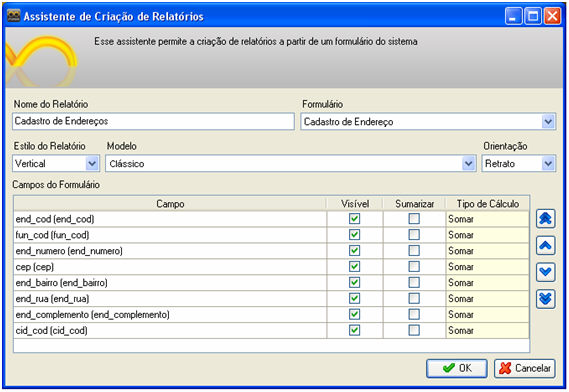
Task: Open the Formulário dropdown
Action: pos(548,122)
